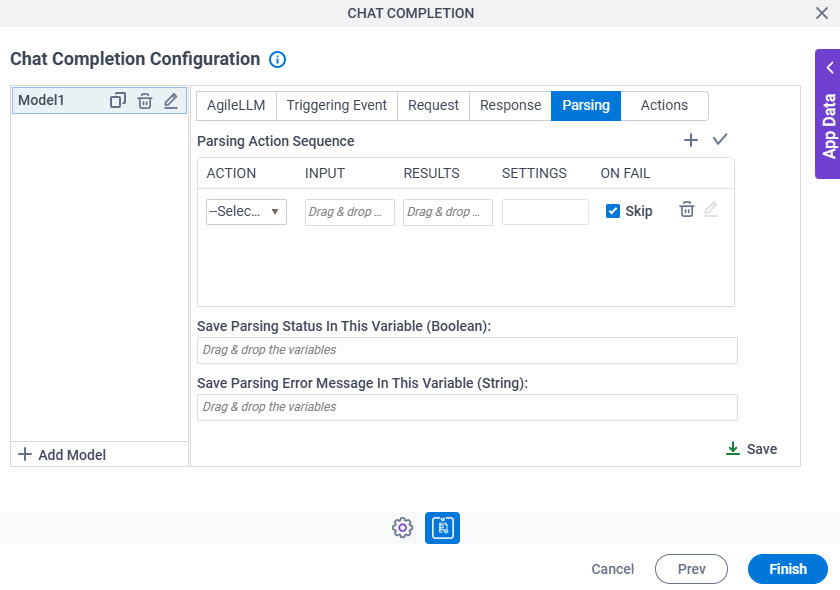Image resolution: width=840 pixels, height=590 pixels.
Task: Open the Action select dropdown
Action: tap(246, 212)
